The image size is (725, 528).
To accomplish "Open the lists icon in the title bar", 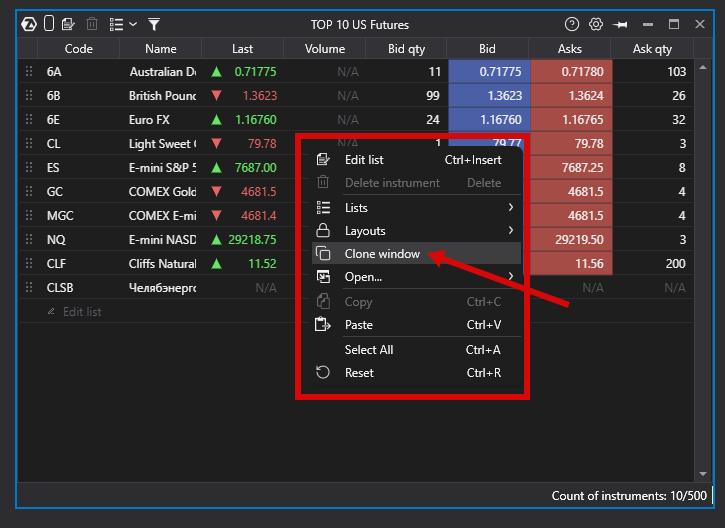I will 116,24.
